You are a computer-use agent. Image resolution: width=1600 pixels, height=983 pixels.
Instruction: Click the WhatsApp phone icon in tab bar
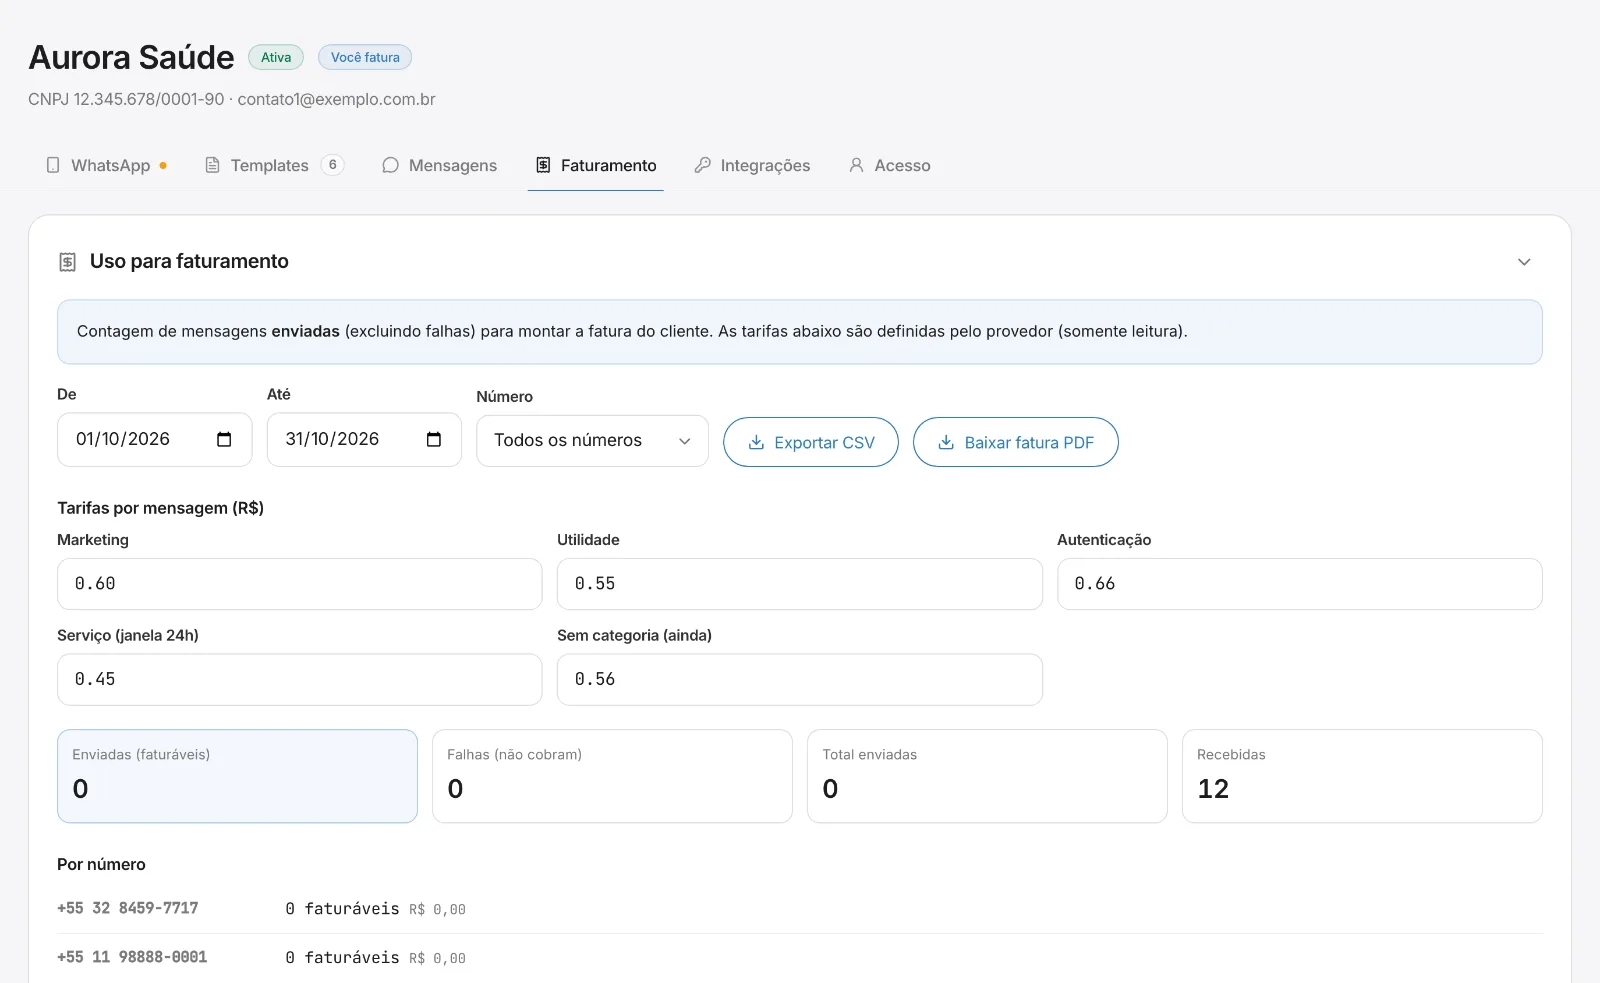point(53,165)
